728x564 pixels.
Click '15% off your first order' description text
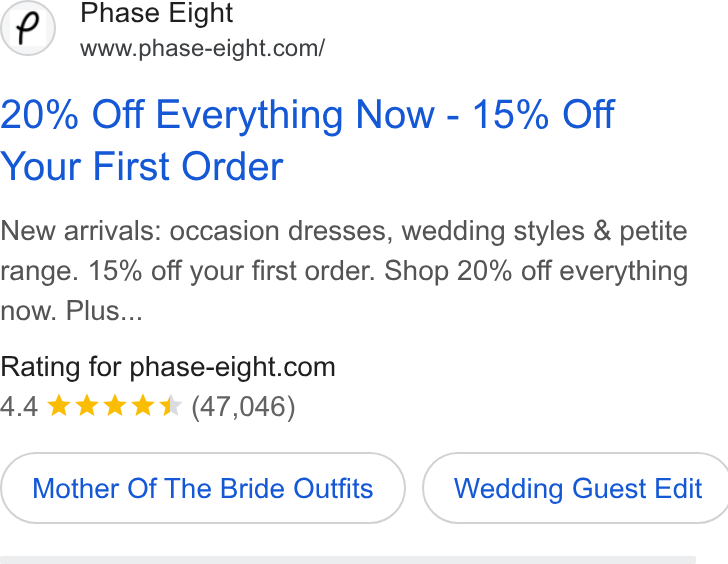click(231, 271)
